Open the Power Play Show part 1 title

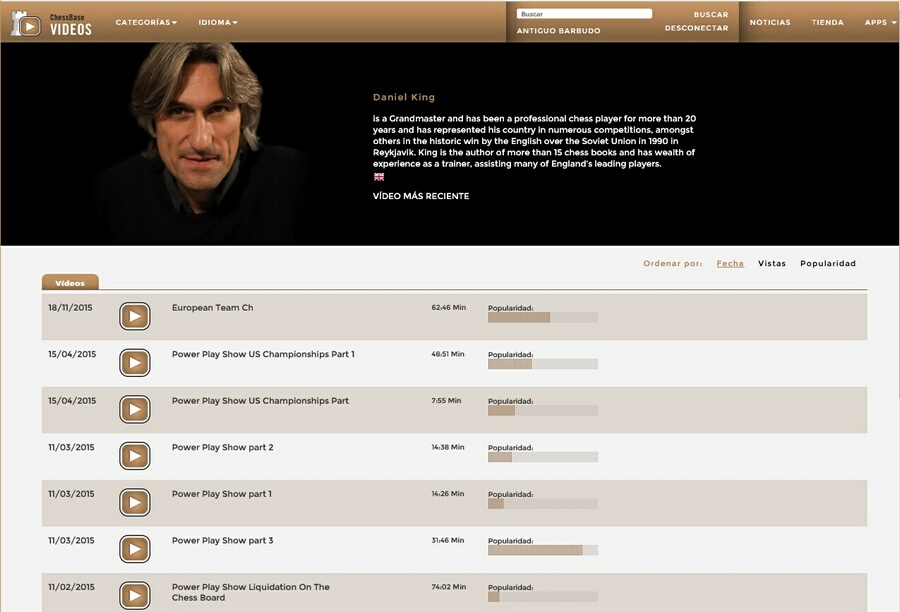pyautogui.click(x=222, y=494)
